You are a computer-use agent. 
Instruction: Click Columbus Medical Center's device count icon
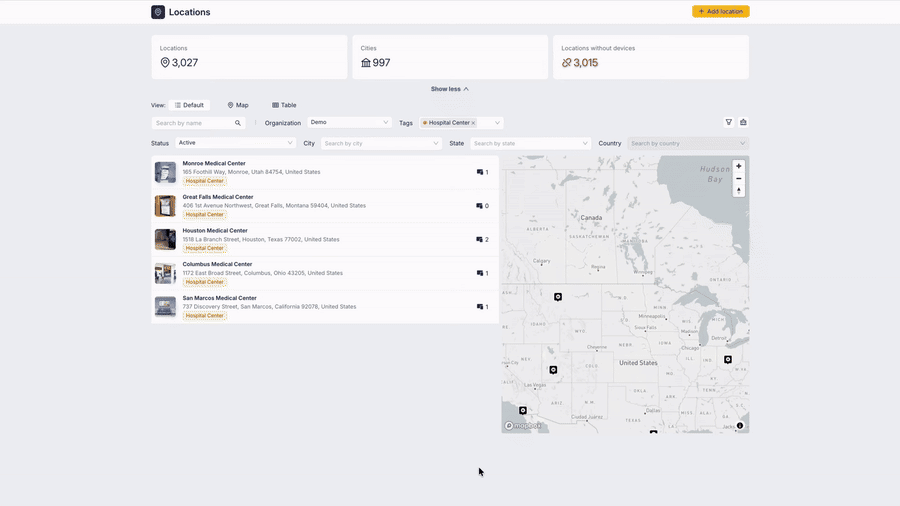click(x=480, y=273)
